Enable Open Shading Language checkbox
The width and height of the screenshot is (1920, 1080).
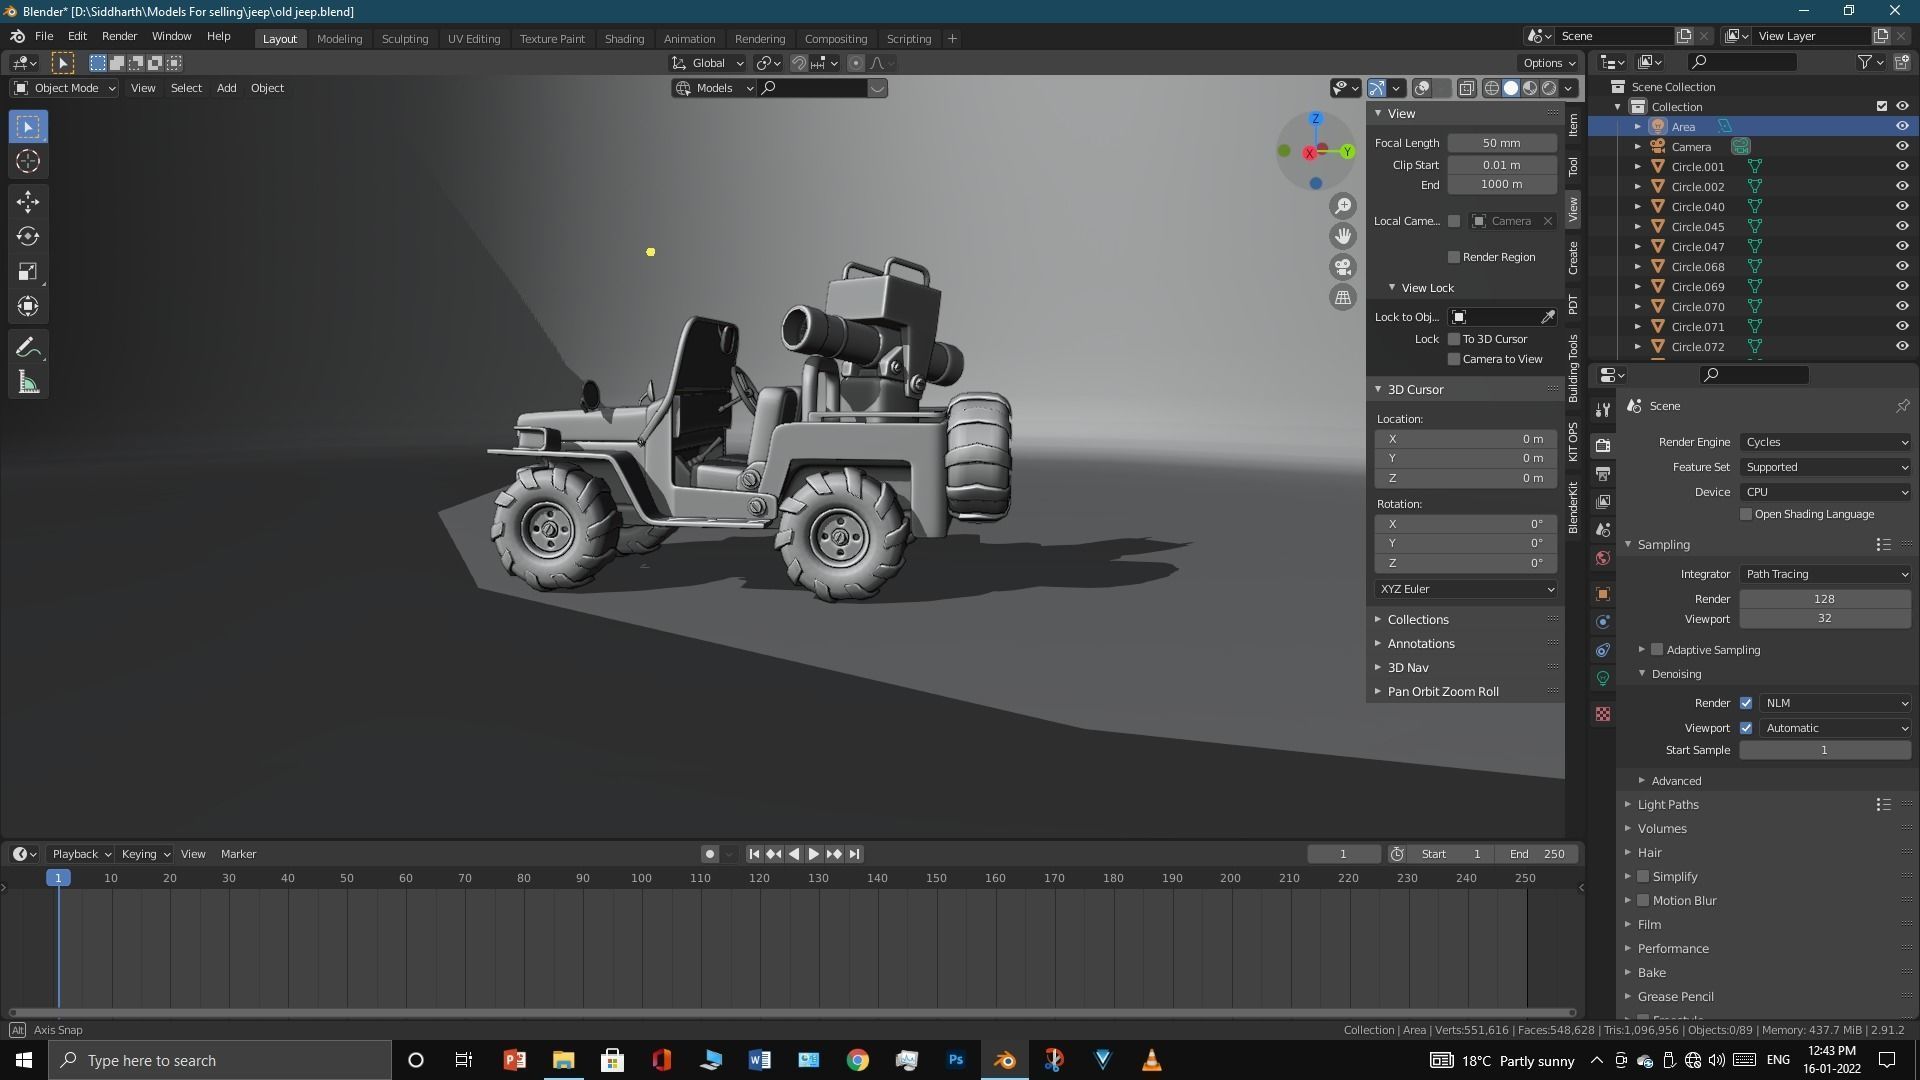(1746, 514)
